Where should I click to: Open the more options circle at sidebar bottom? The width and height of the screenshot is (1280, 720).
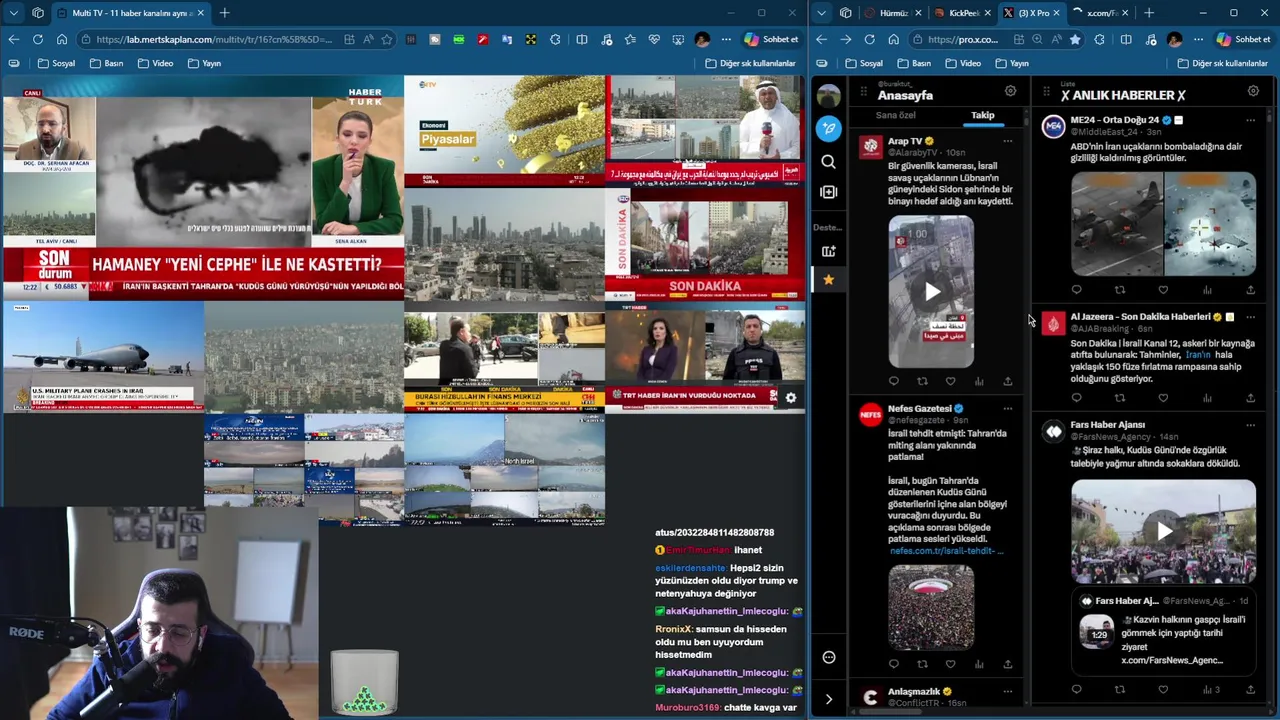coord(828,657)
